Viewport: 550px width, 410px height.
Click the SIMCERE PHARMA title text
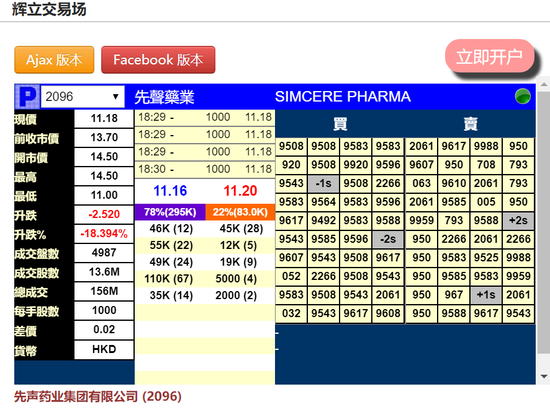343,97
